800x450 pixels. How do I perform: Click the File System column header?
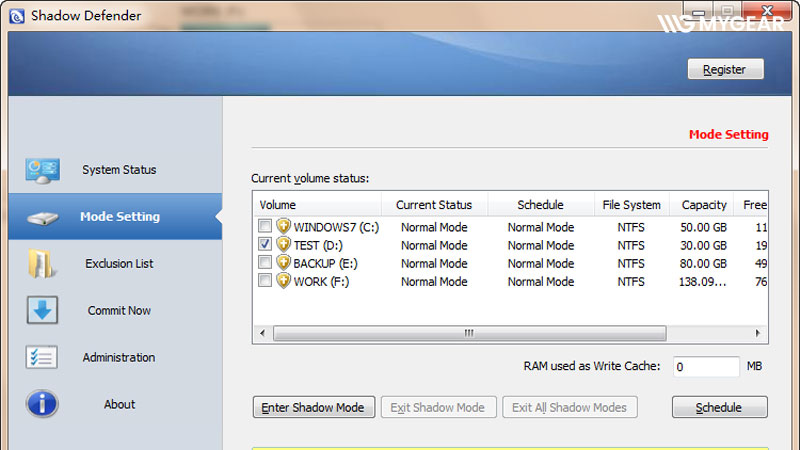point(632,205)
